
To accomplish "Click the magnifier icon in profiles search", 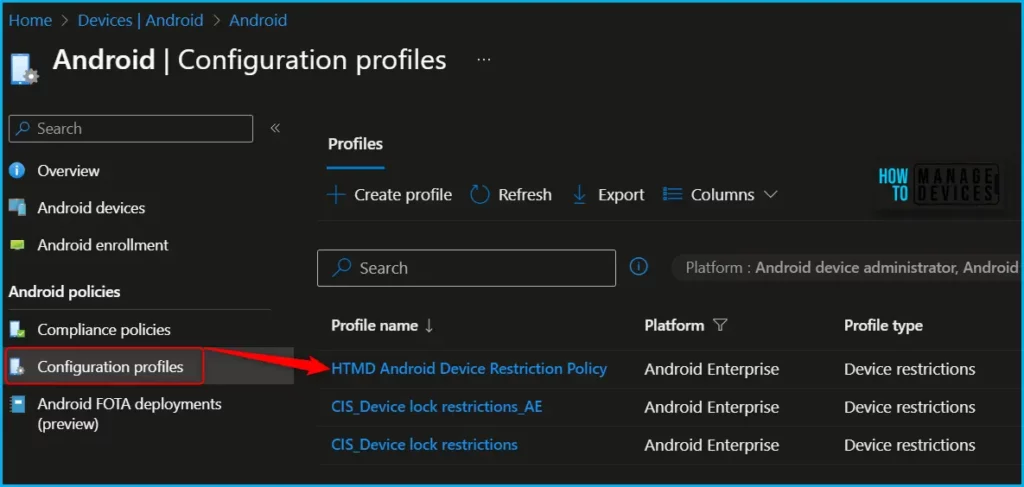I will point(342,268).
